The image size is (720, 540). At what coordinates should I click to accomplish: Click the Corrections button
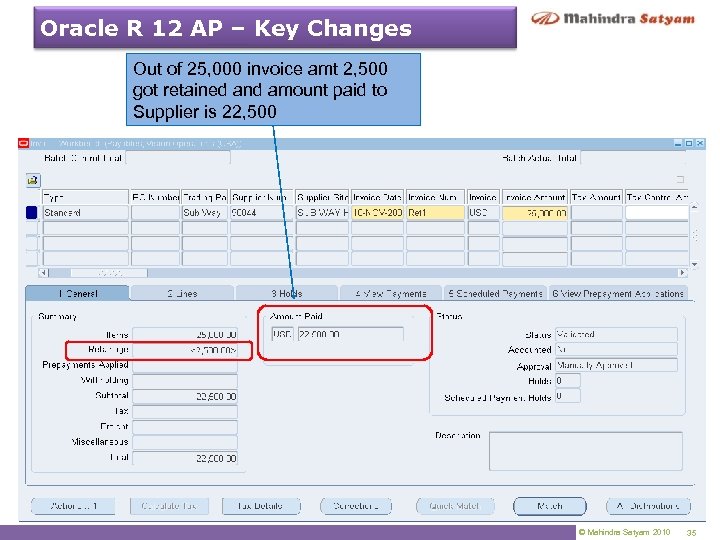(356, 506)
